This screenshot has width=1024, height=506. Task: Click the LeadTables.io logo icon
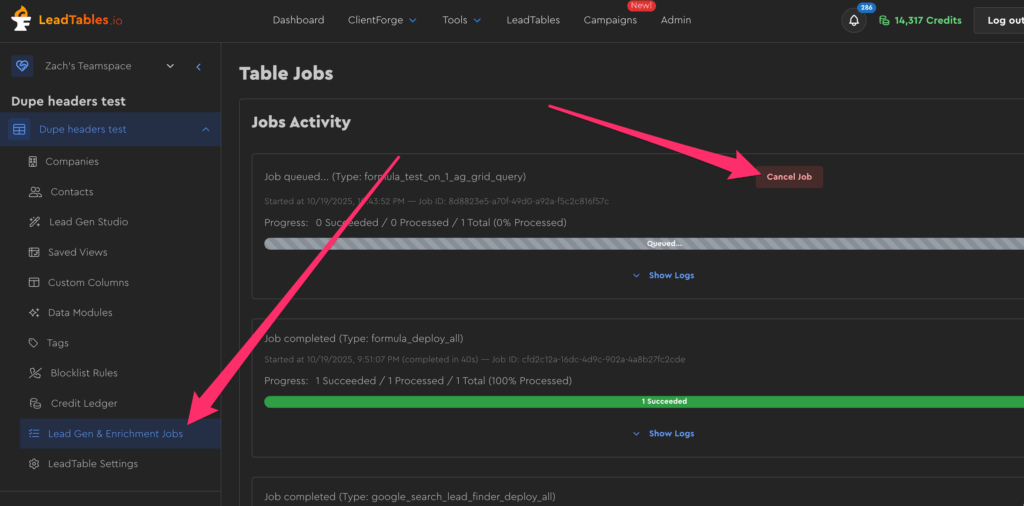(x=21, y=19)
